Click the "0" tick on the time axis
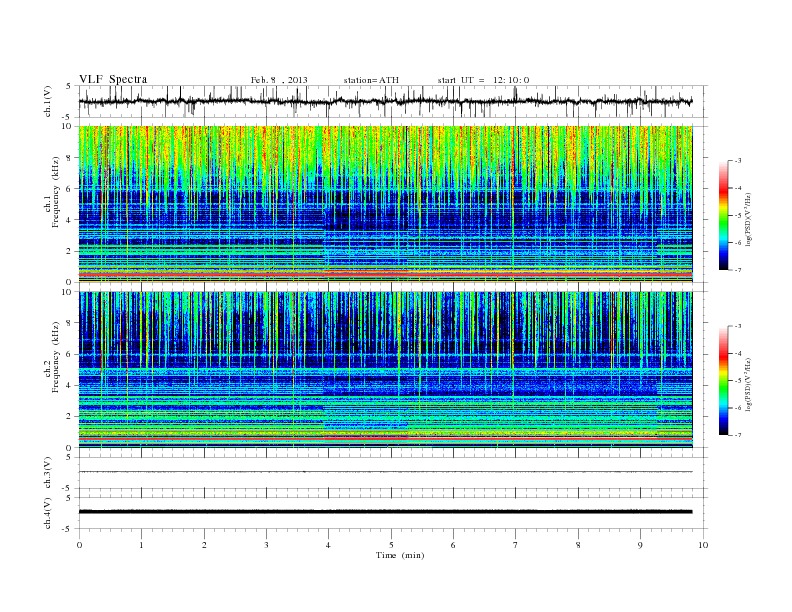This screenshot has width=792, height=612. coord(79,545)
